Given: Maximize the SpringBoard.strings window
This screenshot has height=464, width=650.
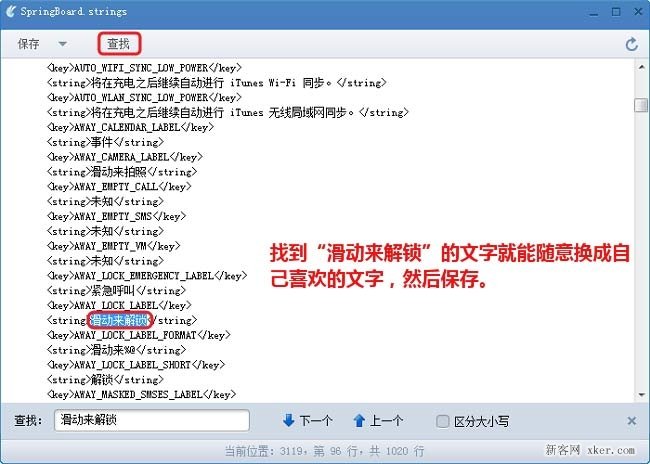Looking at the screenshot, I should 616,12.
